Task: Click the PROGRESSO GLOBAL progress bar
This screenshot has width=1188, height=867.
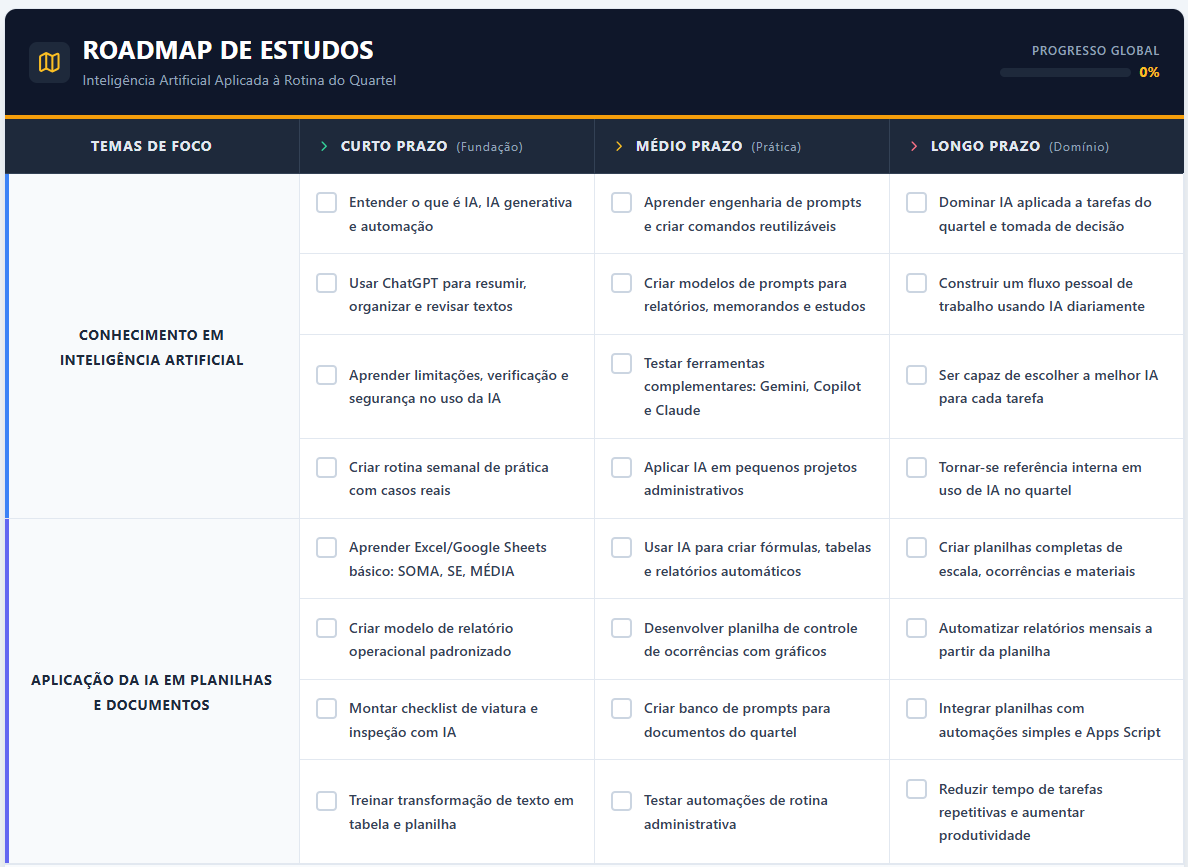Action: point(1064,72)
